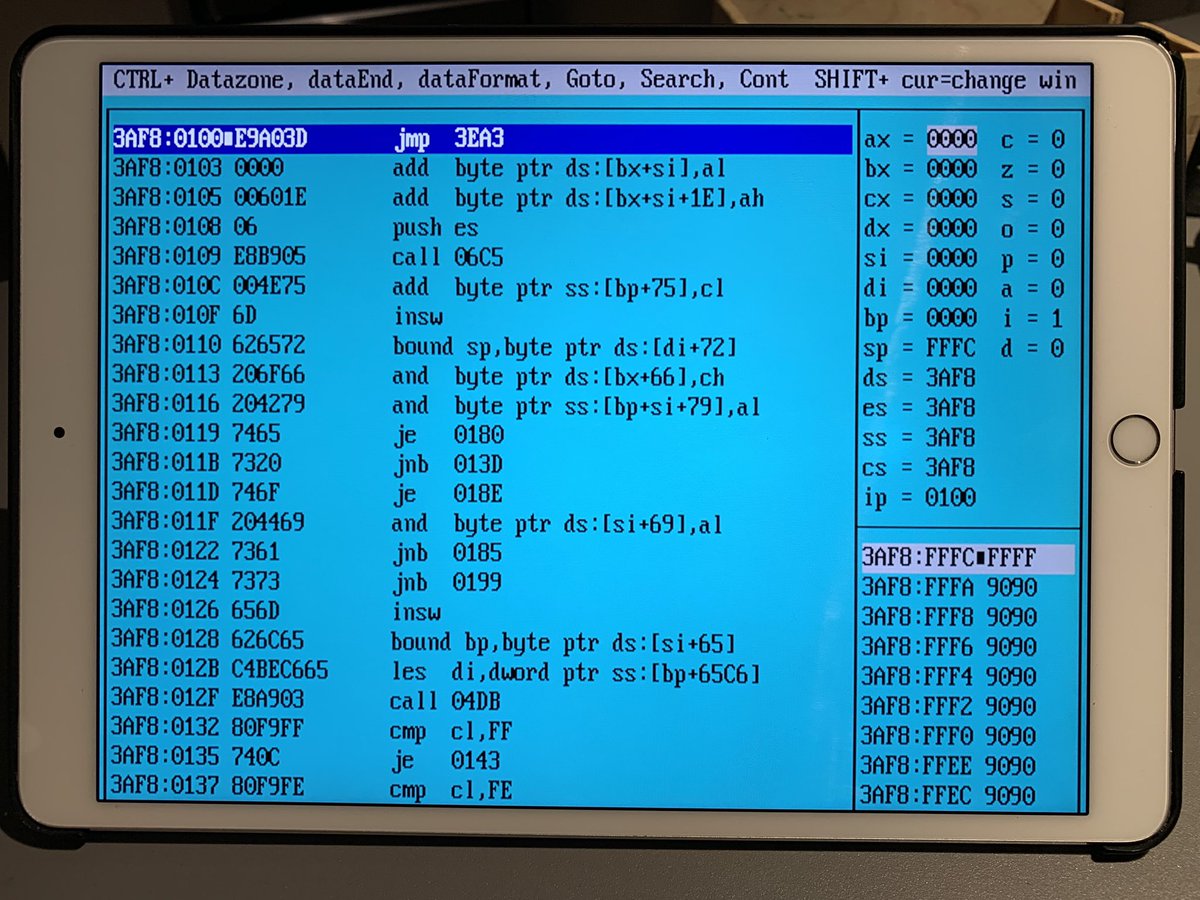This screenshot has width=1200, height=900.
Task: Select stack entry at 3AF8:FFF8
Action: click(x=949, y=617)
